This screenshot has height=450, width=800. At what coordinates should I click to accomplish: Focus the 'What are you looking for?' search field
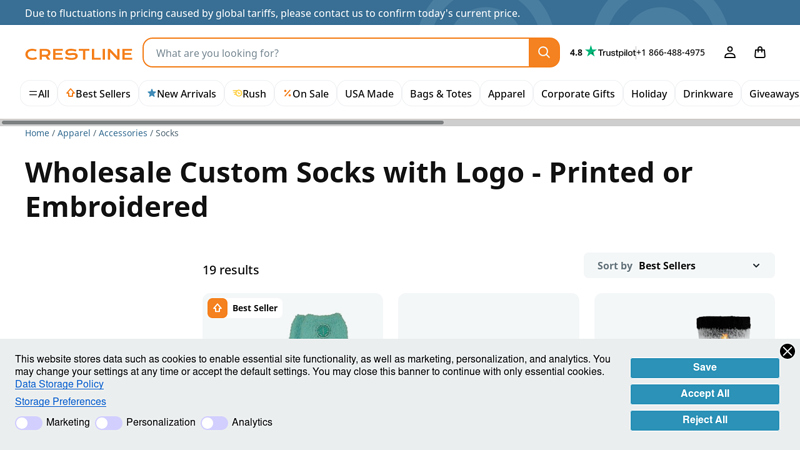336,53
